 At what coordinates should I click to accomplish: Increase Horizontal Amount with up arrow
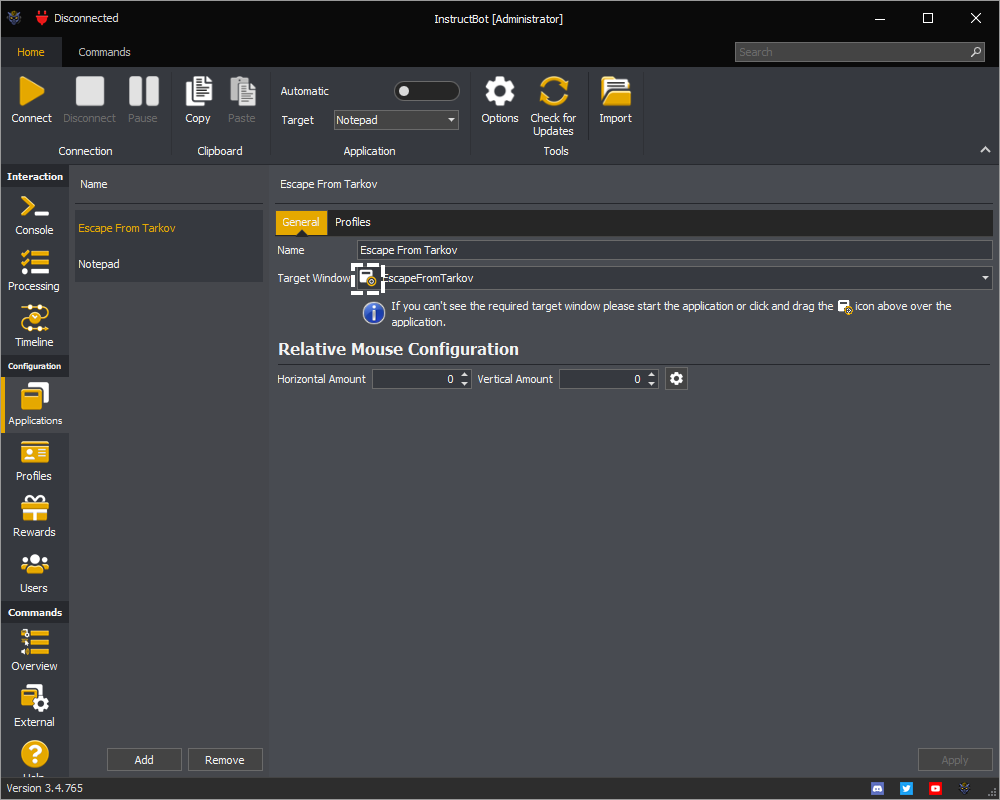coord(465,375)
